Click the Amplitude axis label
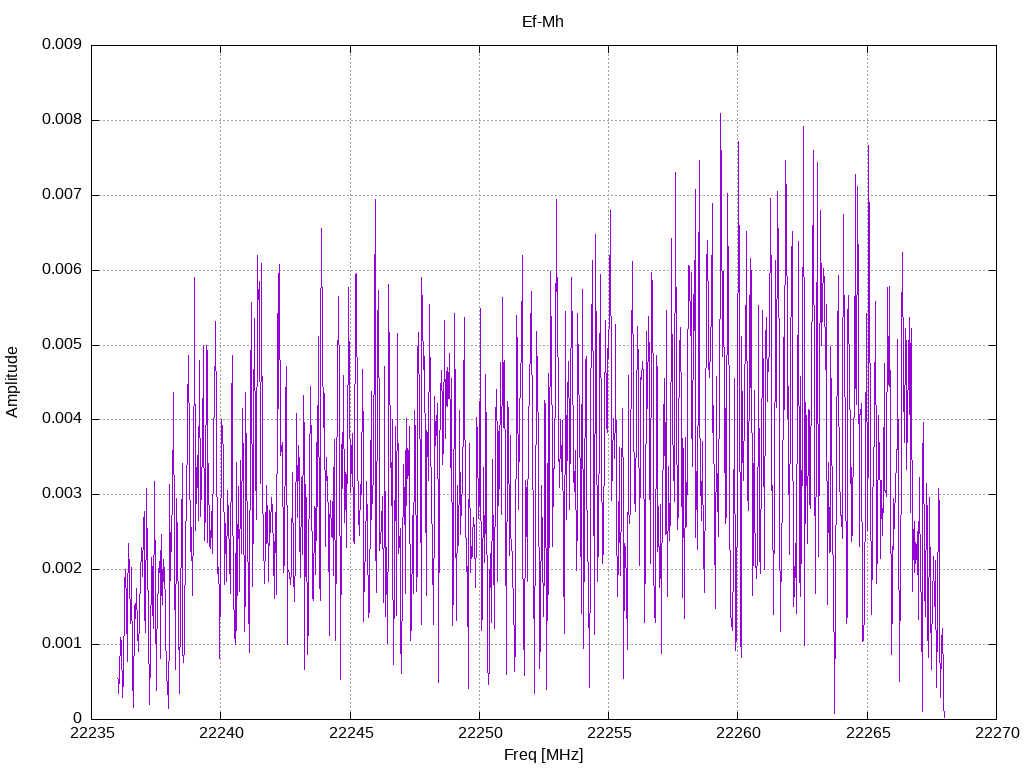 pos(12,382)
